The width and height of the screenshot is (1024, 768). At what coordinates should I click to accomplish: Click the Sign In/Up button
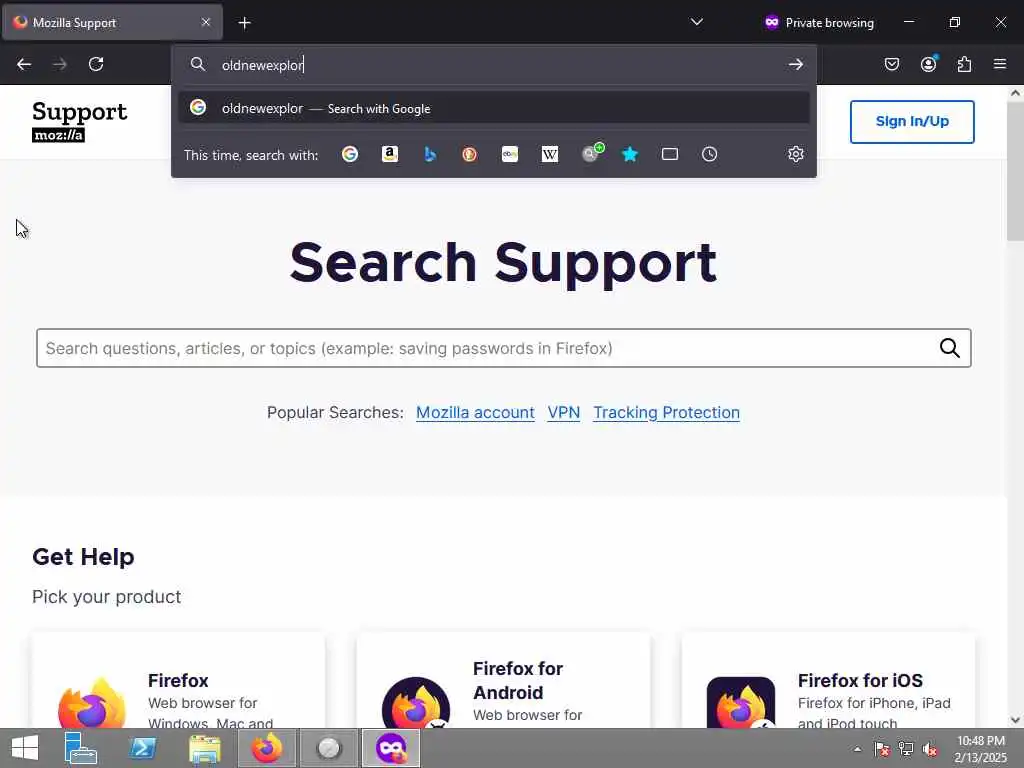tap(912, 121)
